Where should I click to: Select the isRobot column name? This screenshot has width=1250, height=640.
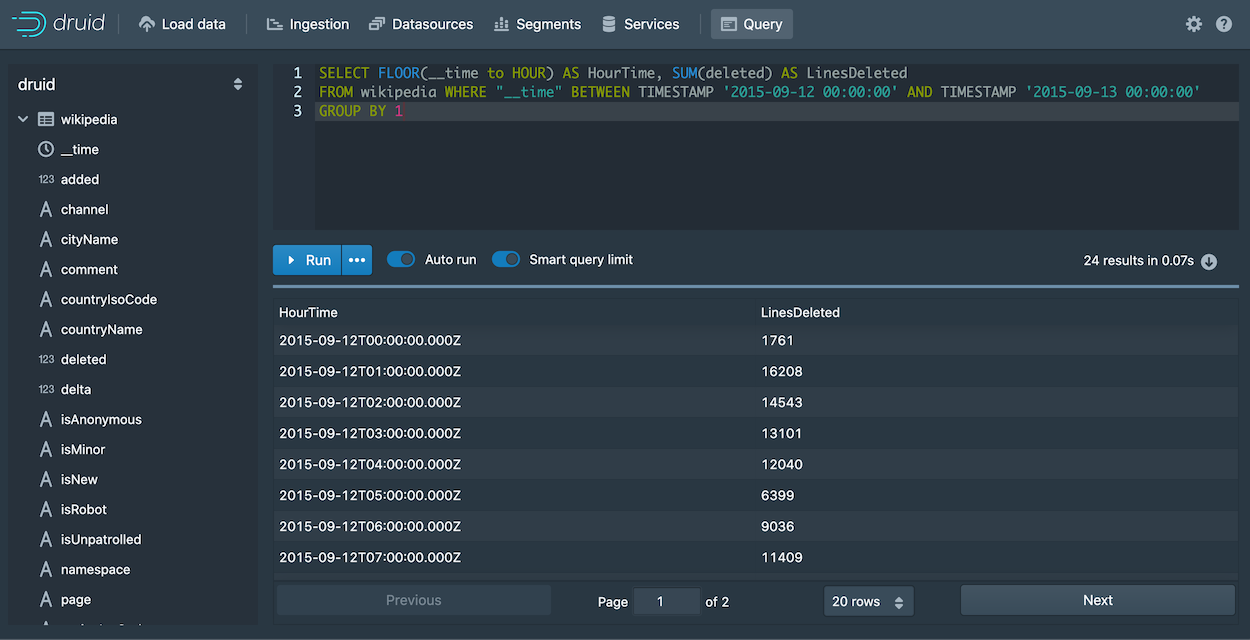(x=84, y=509)
